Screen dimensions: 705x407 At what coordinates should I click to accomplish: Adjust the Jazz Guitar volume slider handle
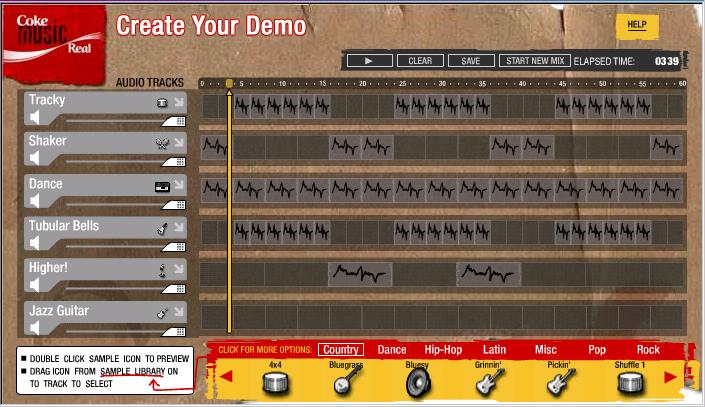[174, 331]
